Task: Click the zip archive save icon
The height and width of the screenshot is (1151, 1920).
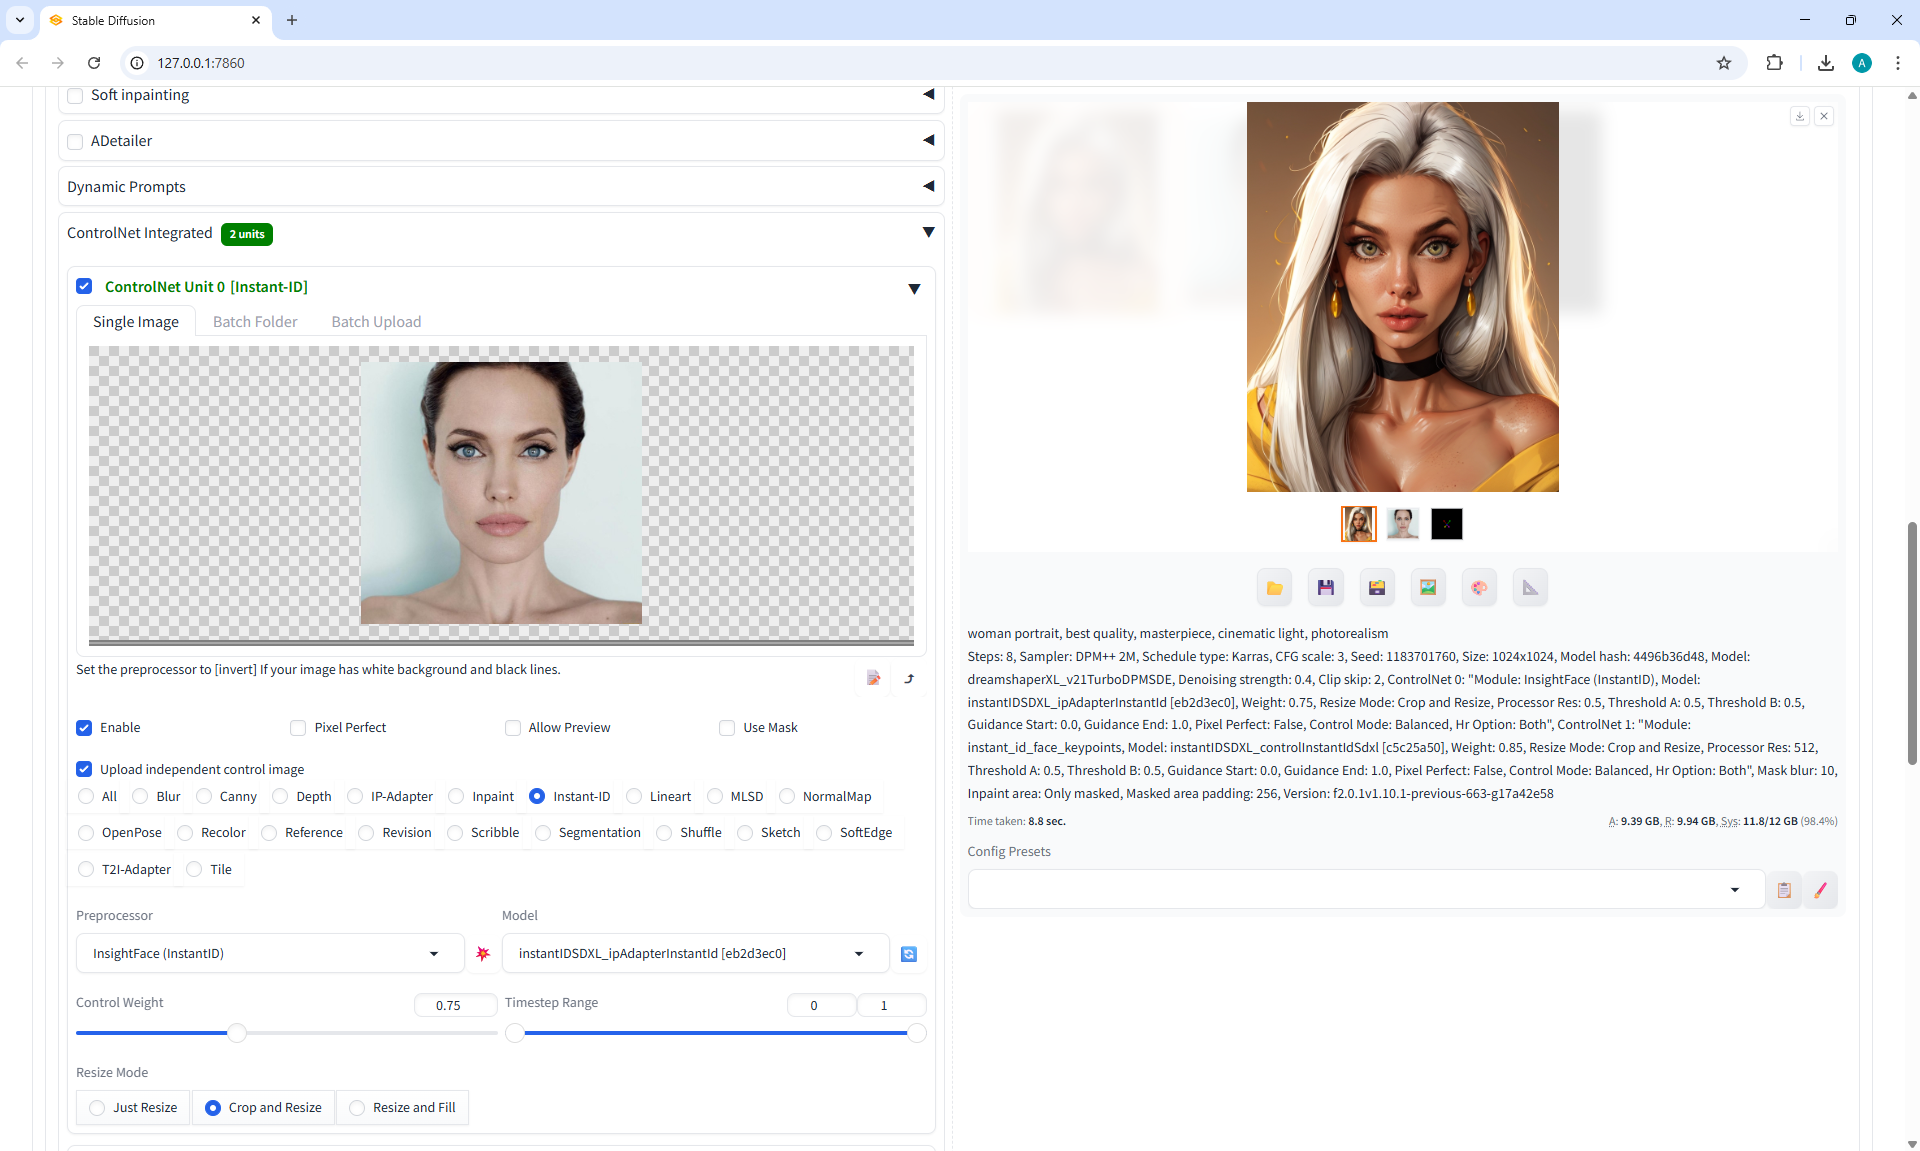Action: (x=1377, y=588)
